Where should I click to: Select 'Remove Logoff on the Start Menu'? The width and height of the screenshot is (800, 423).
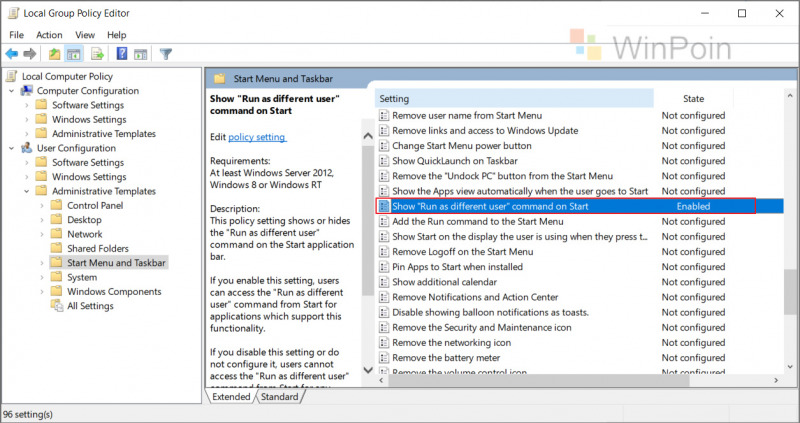[462, 252]
